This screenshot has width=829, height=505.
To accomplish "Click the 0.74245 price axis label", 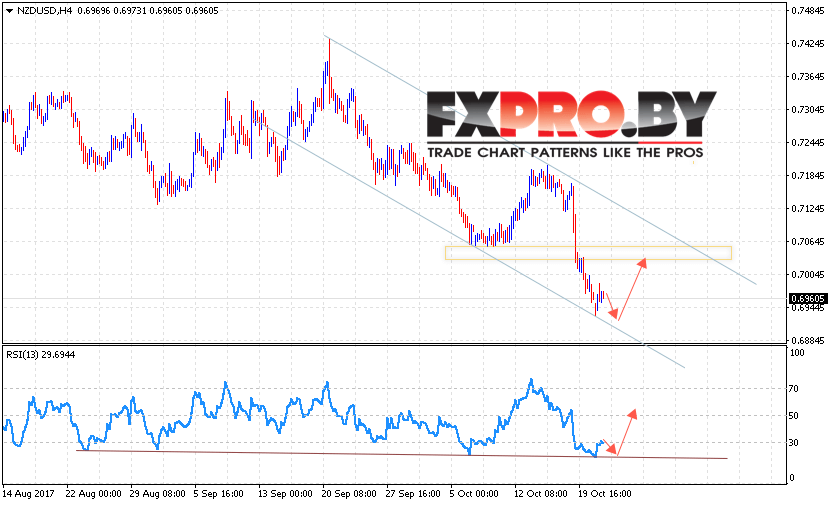I will click(807, 44).
